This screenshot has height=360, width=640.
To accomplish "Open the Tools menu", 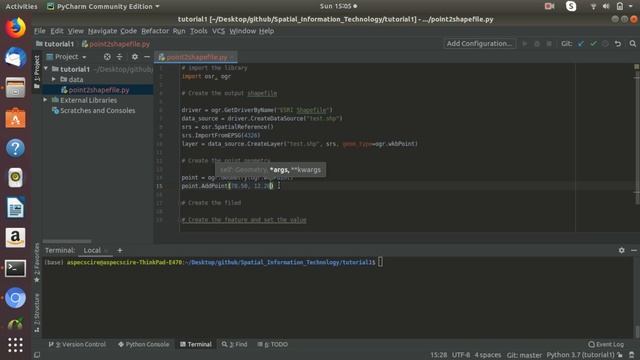I will pyautogui.click(x=199, y=31).
